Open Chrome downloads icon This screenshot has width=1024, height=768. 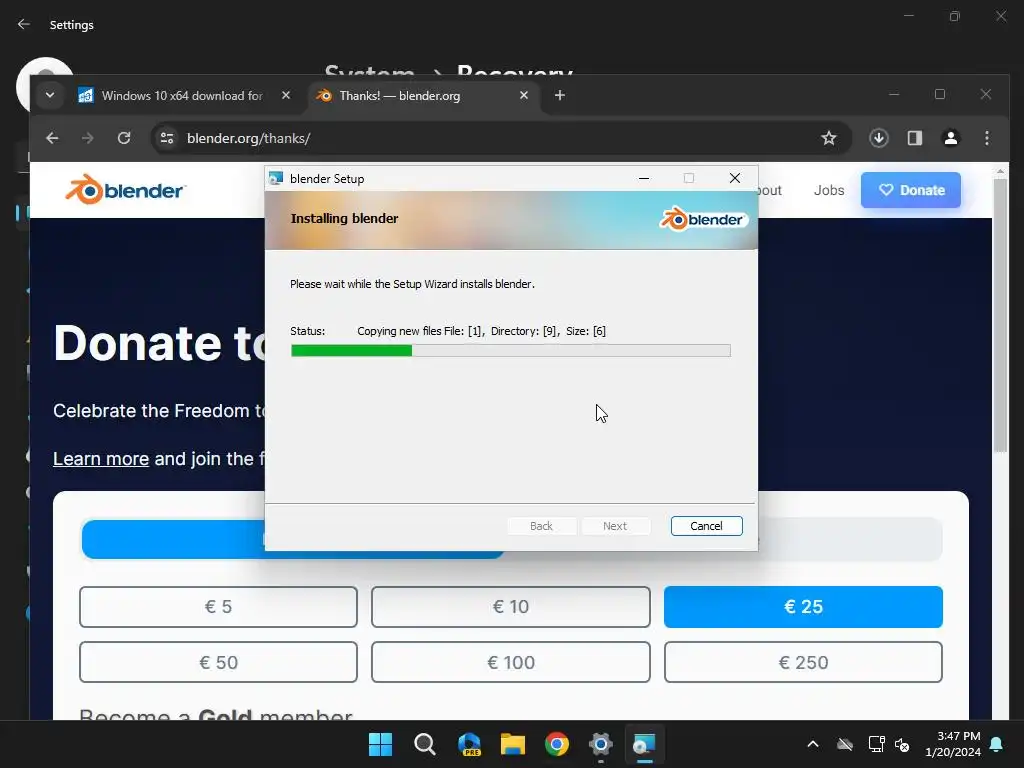879,138
